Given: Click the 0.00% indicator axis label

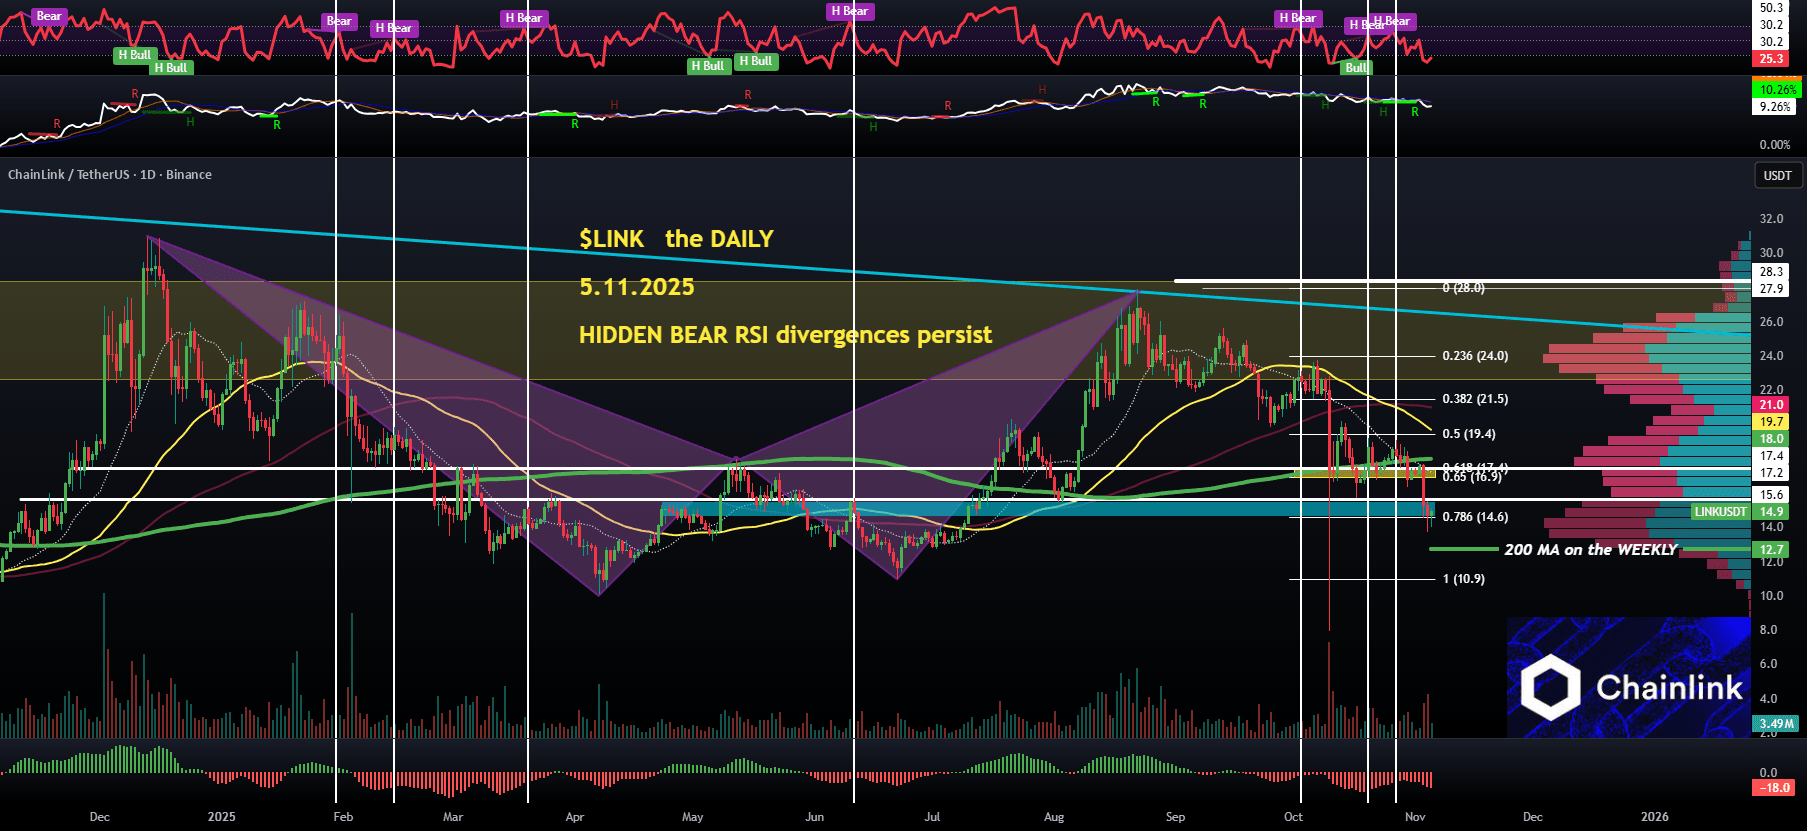Looking at the screenshot, I should pyautogui.click(x=1775, y=145).
